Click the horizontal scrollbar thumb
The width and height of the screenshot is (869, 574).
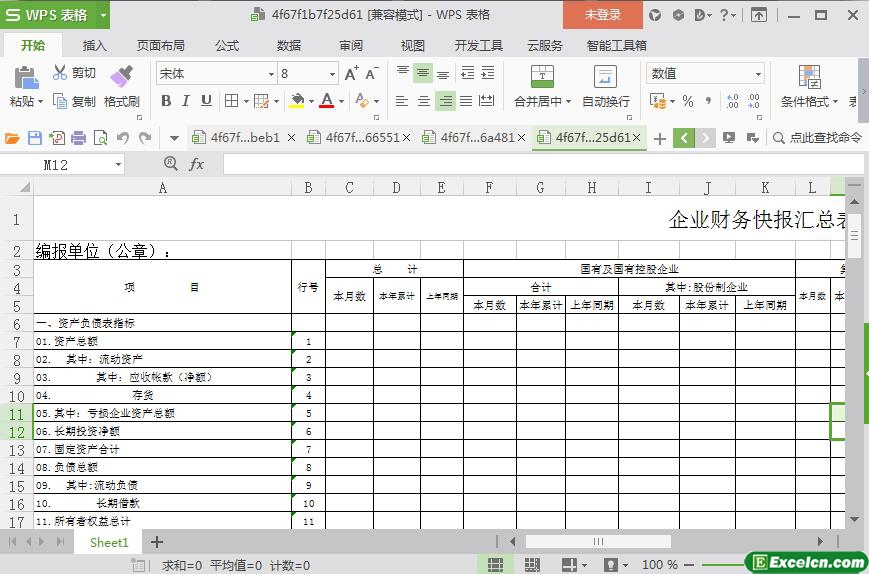[598, 541]
